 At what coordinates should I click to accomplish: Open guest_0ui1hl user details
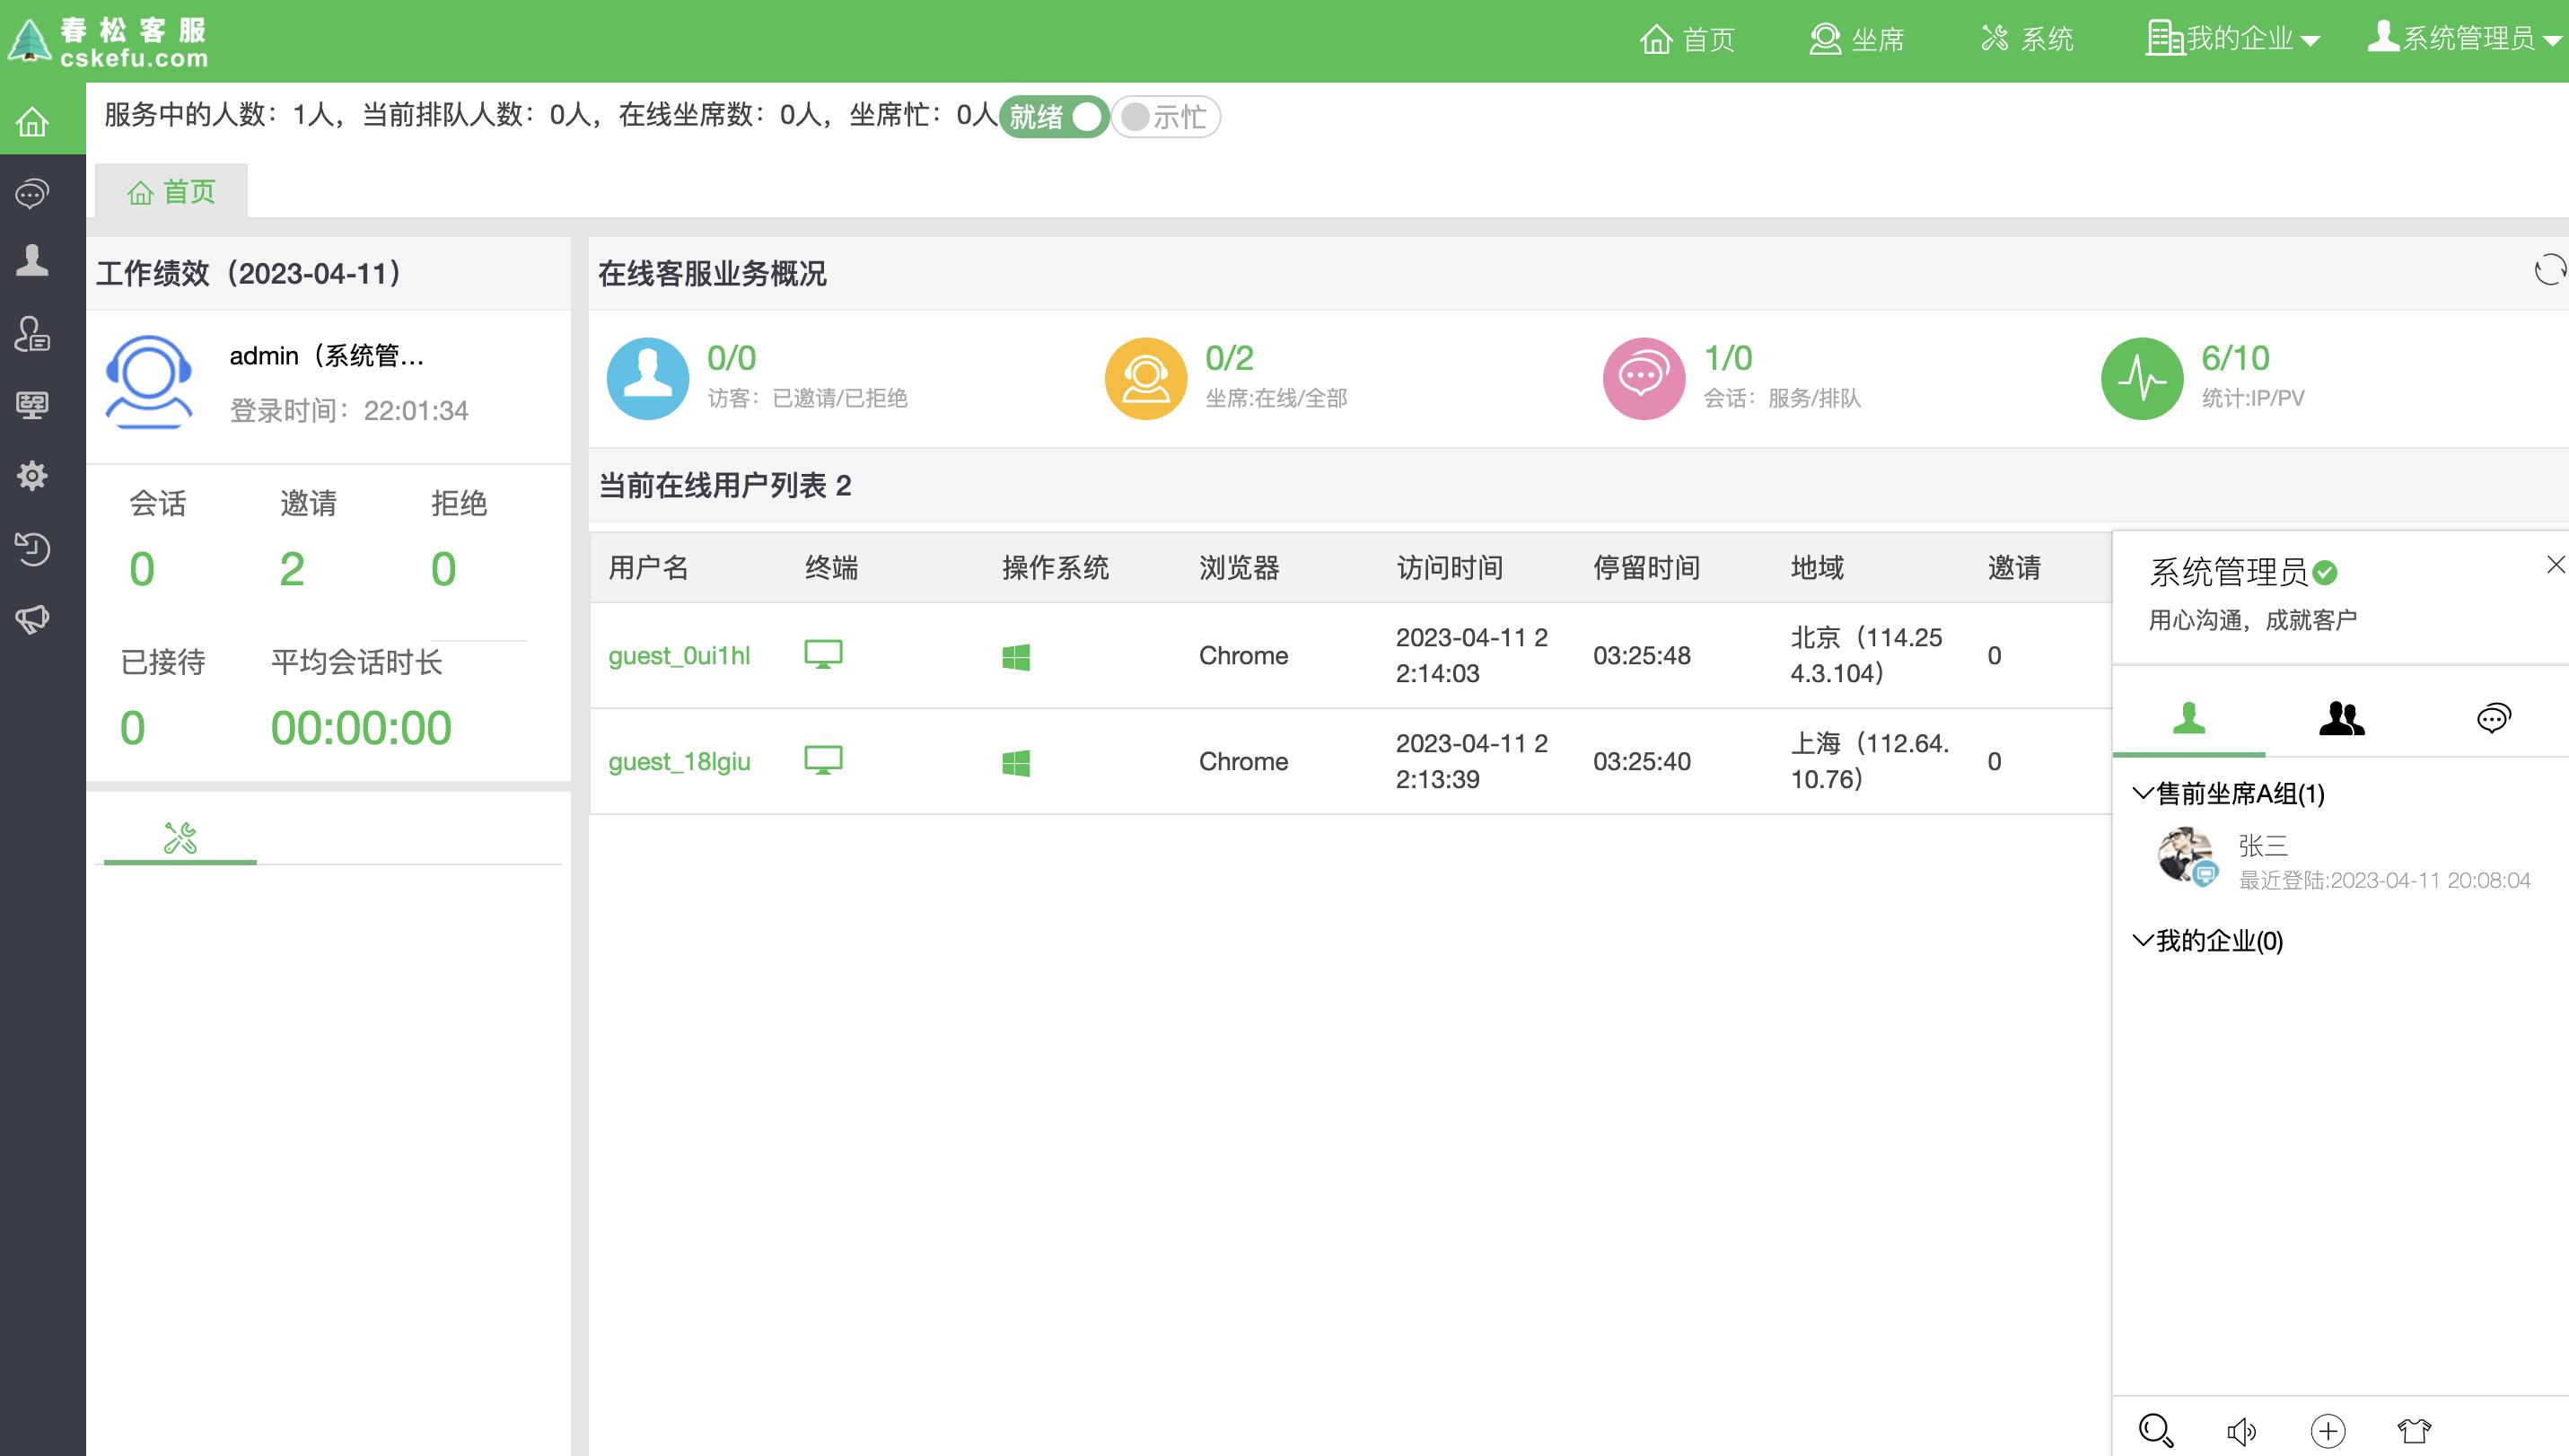tap(681, 655)
